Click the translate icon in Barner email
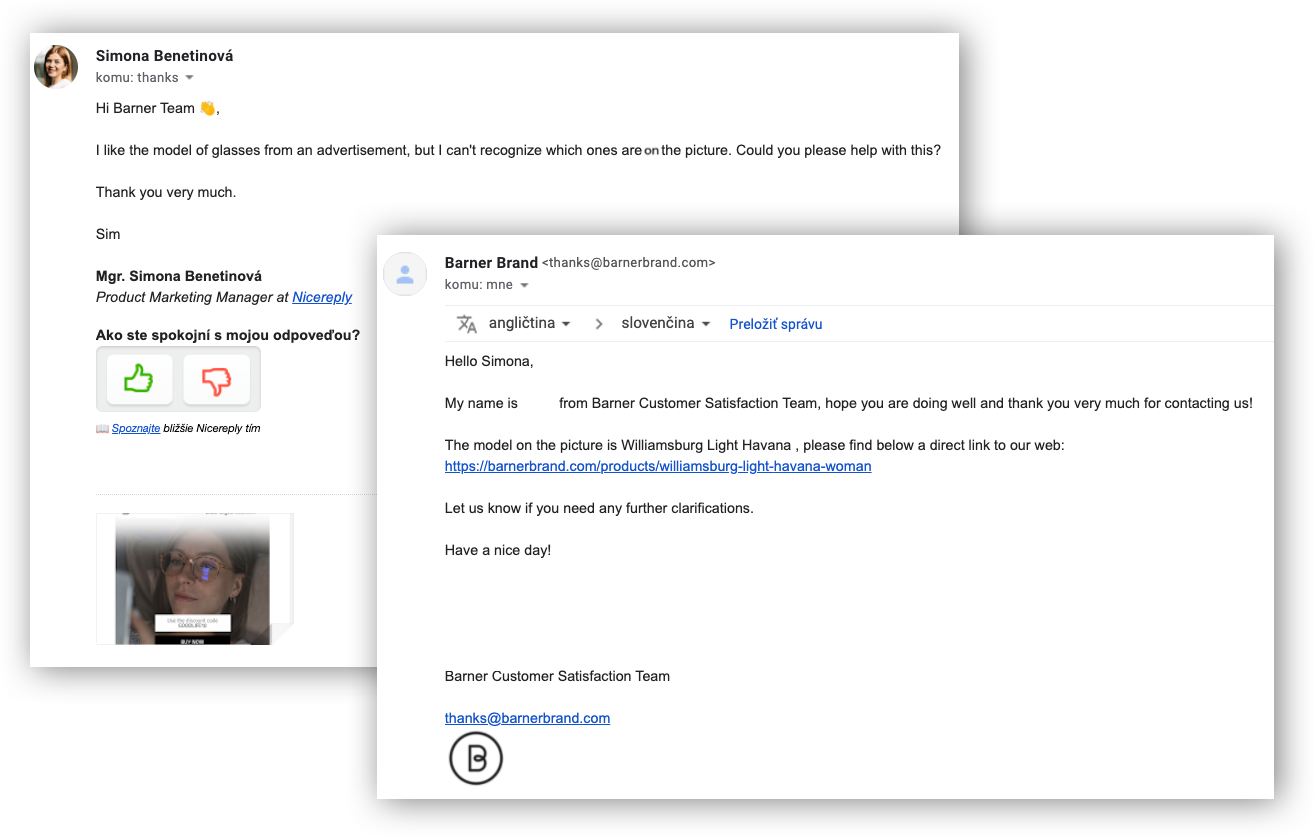 (x=466, y=324)
